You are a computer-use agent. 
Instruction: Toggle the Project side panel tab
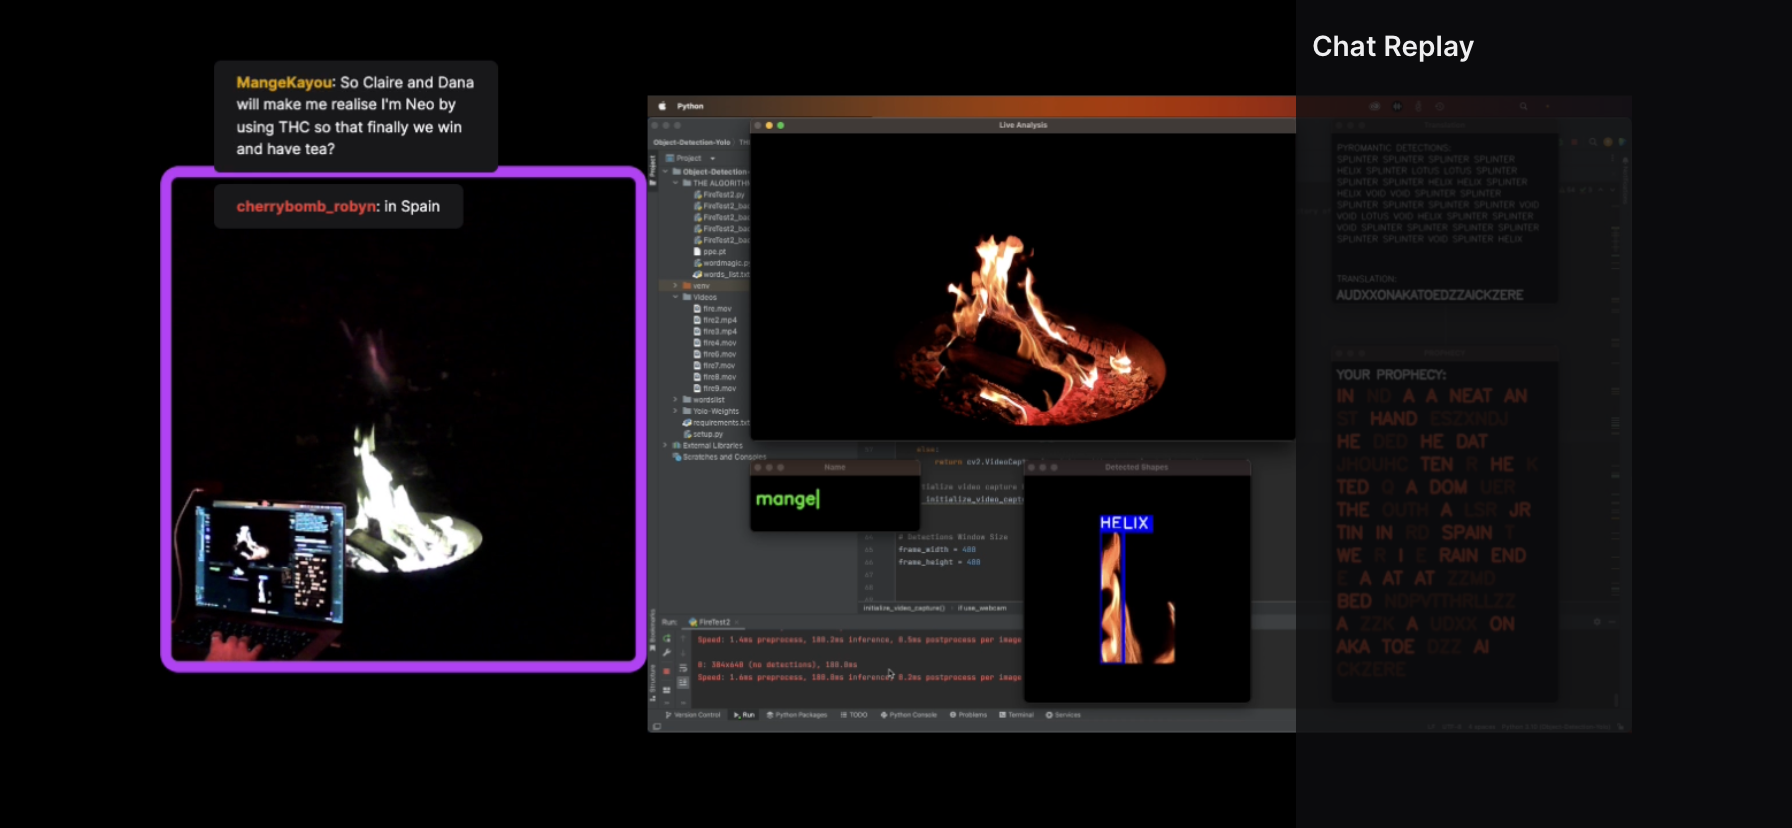[653, 168]
